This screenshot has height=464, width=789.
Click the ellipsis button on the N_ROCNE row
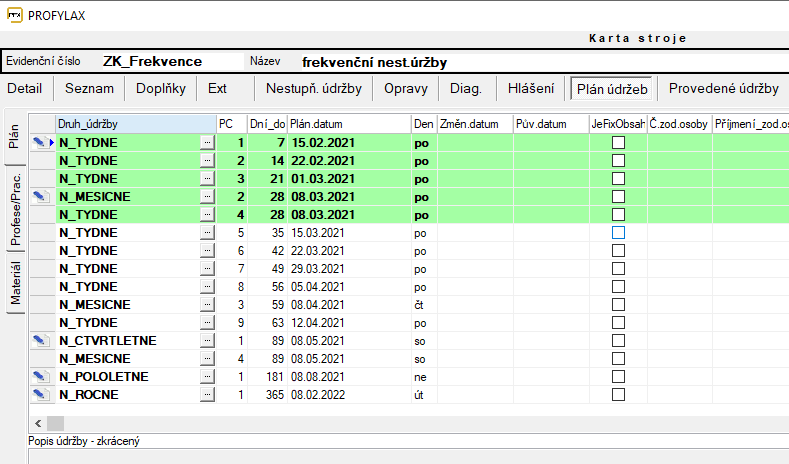coord(207,395)
